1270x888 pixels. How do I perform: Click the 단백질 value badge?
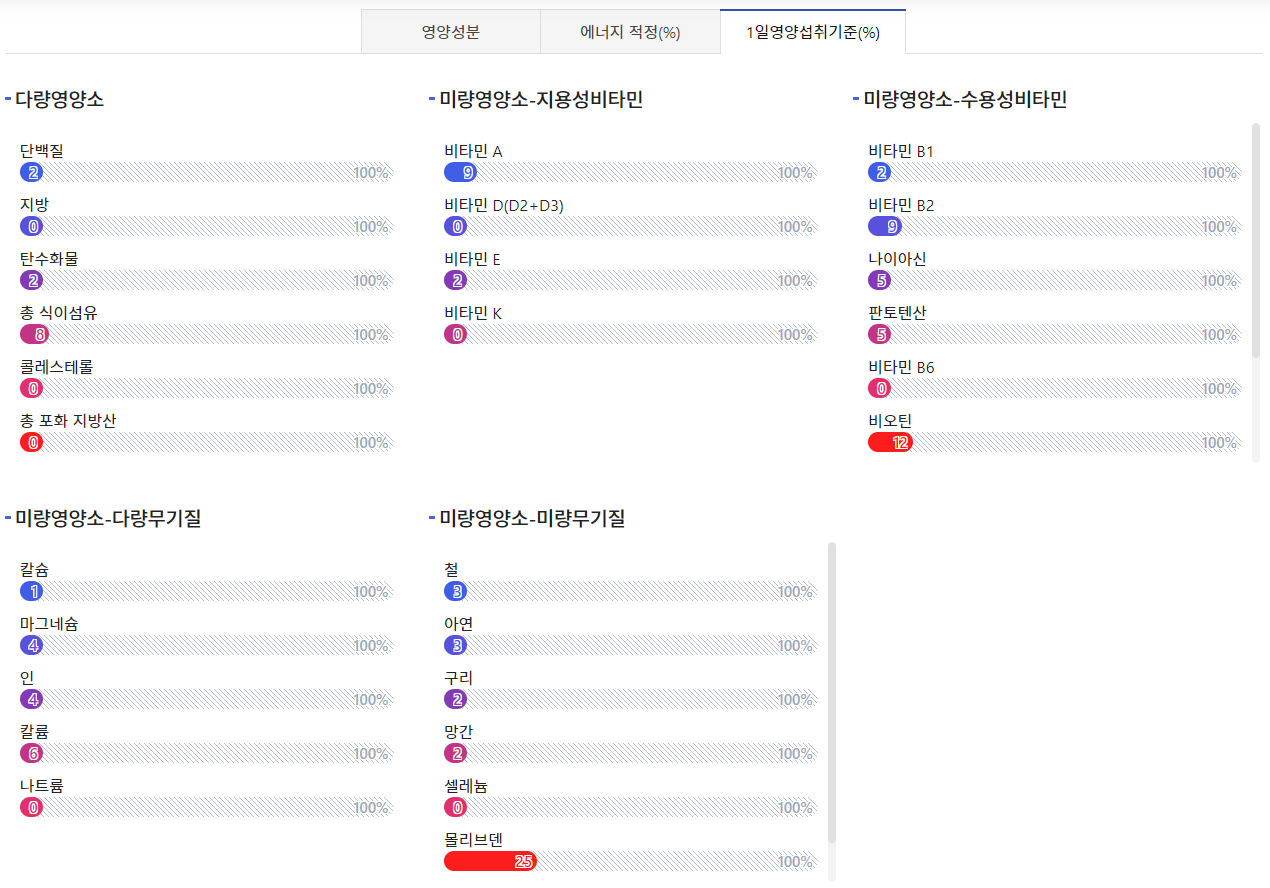click(x=33, y=173)
